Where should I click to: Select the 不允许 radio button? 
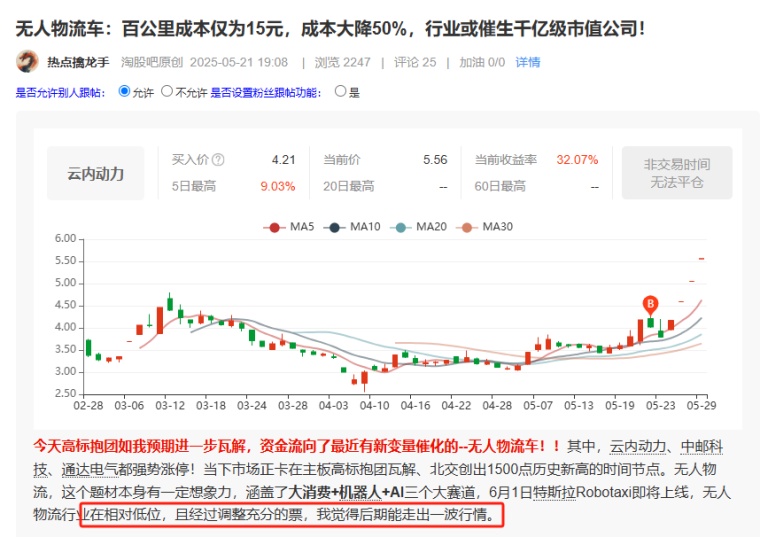click(167, 91)
